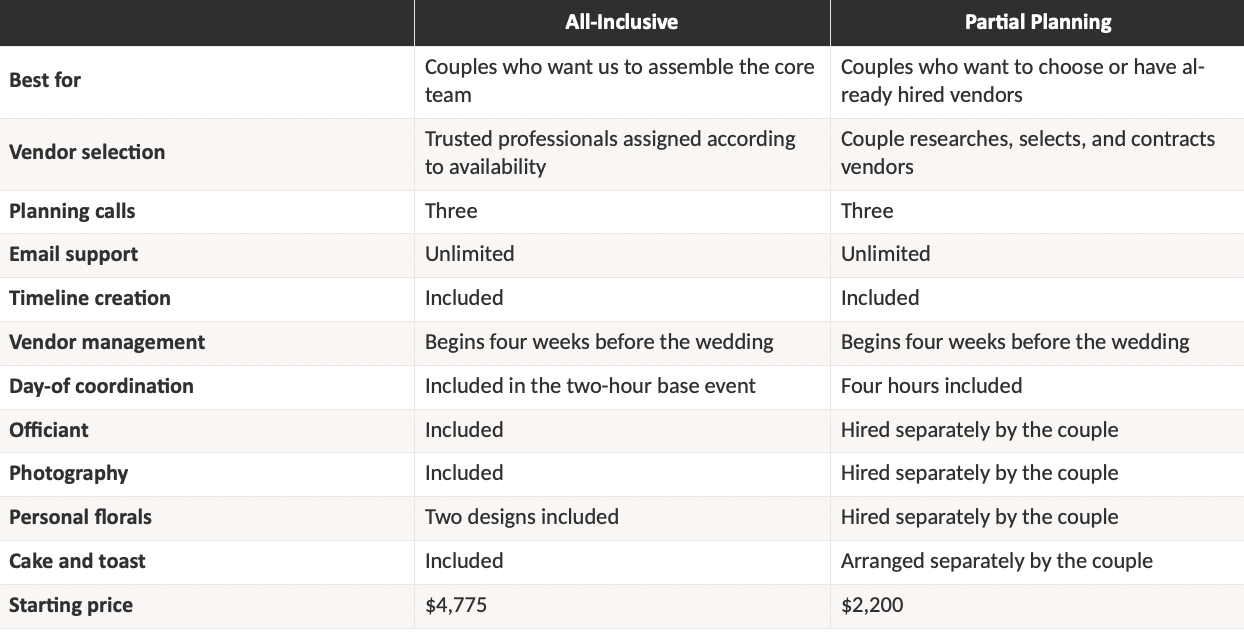This screenshot has width=1244, height=632.
Task: Click the Vendor management row label
Action: coord(107,342)
